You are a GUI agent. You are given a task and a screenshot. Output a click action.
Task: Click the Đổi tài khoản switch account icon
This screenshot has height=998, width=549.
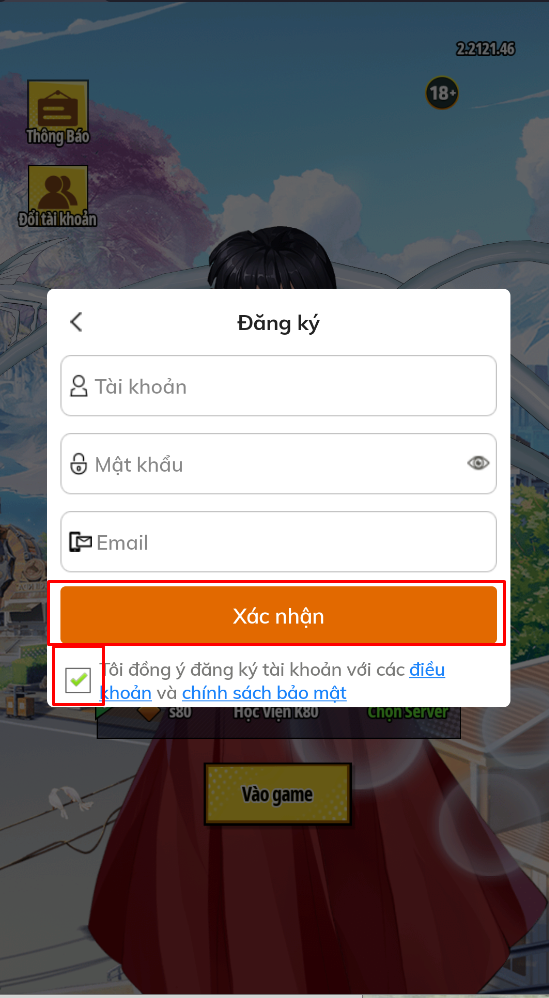click(x=58, y=196)
